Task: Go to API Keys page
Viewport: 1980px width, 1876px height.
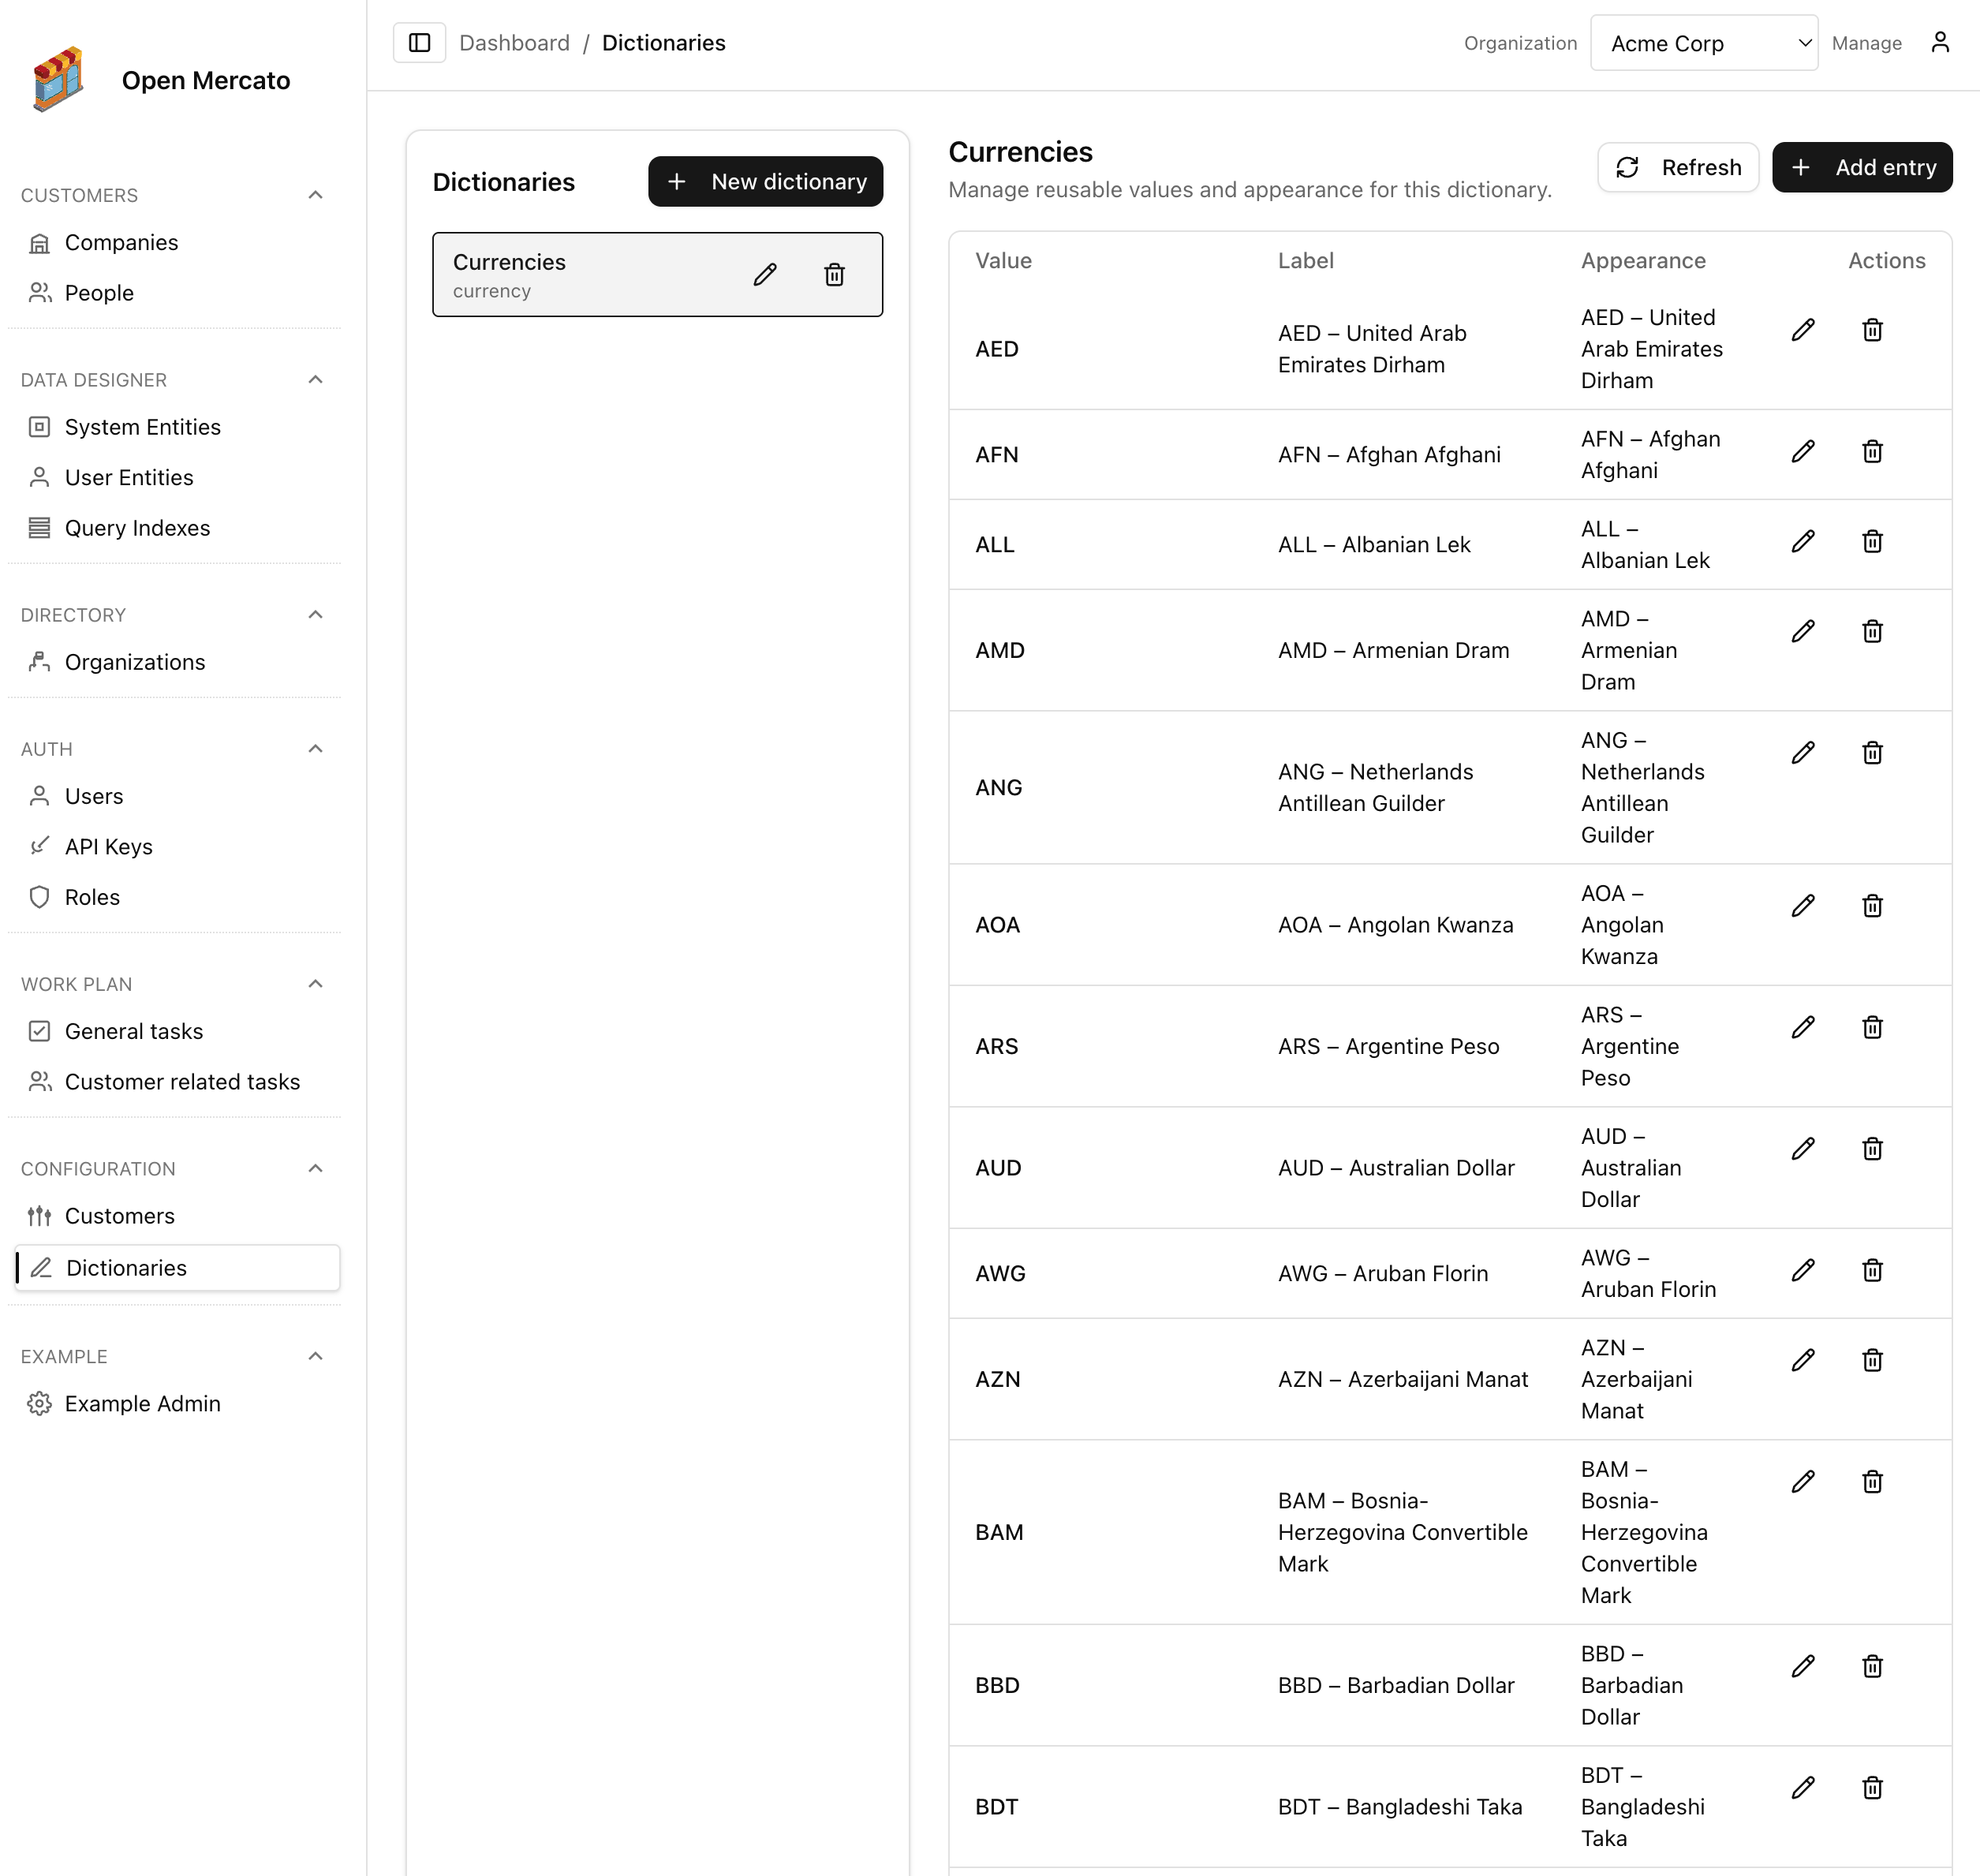Action: click(108, 847)
